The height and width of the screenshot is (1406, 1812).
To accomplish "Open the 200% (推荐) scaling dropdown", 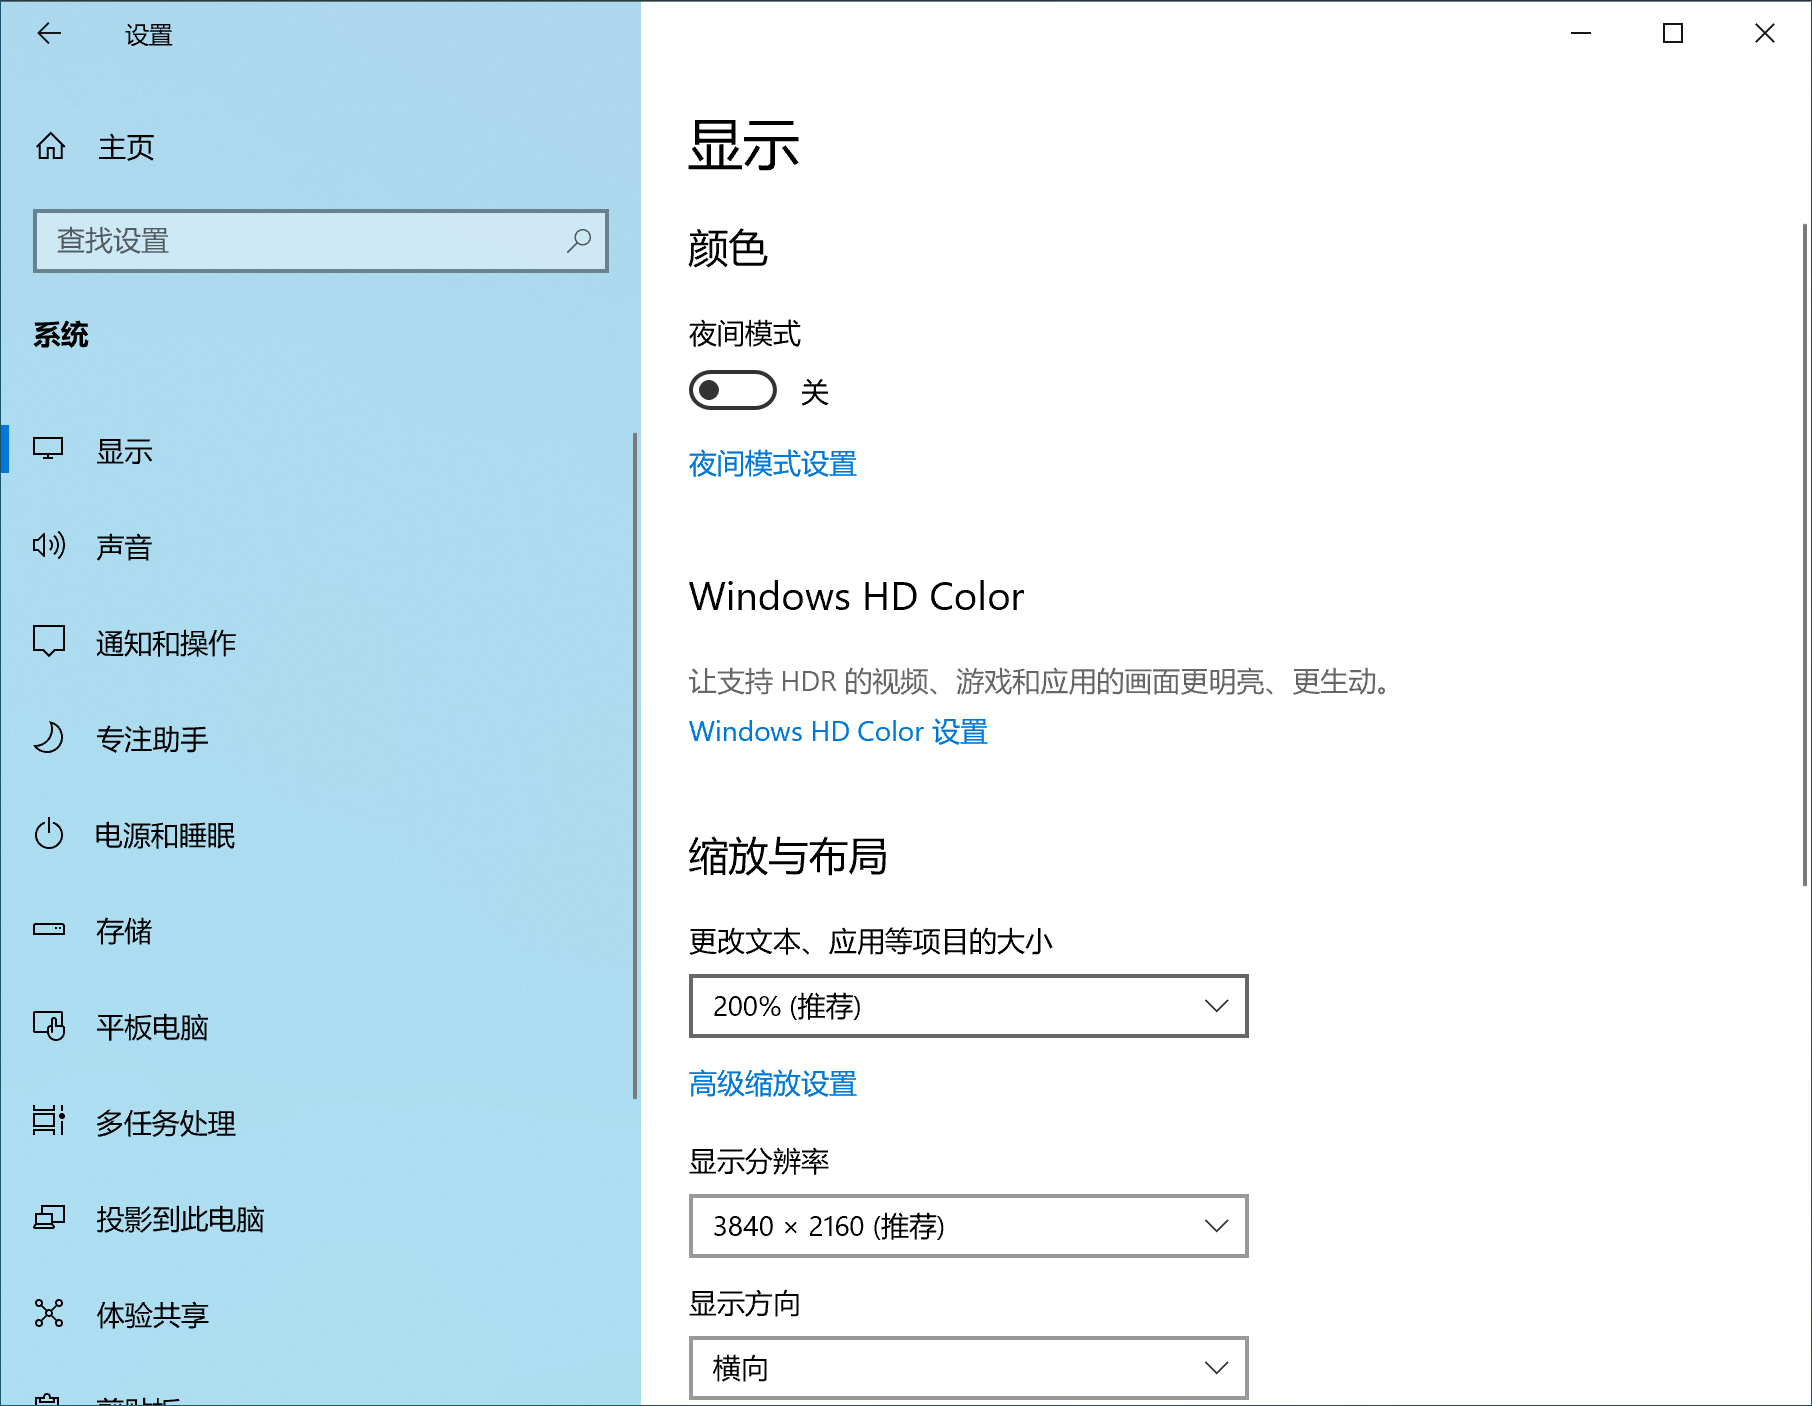I will 968,1006.
